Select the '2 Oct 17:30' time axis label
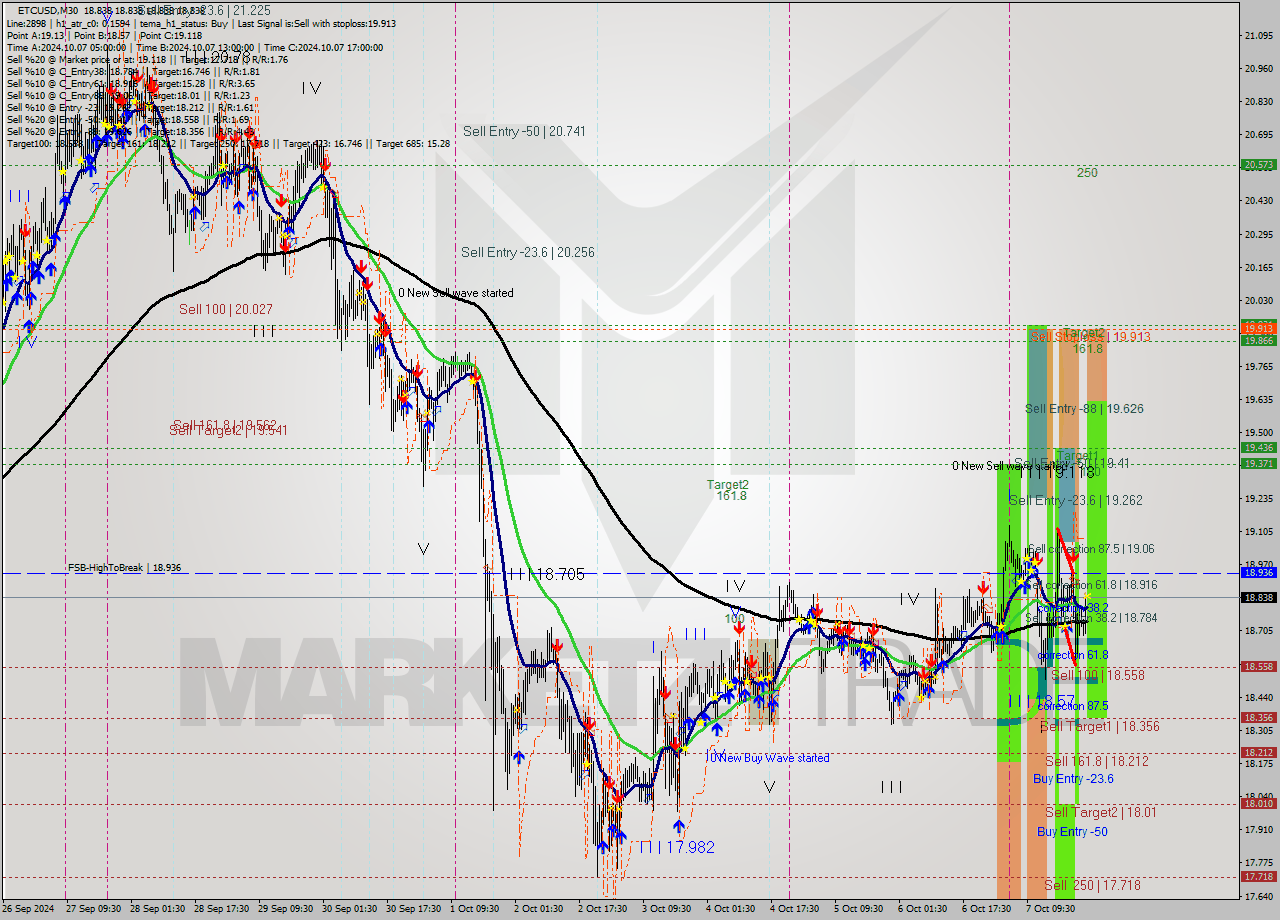 coord(605,909)
